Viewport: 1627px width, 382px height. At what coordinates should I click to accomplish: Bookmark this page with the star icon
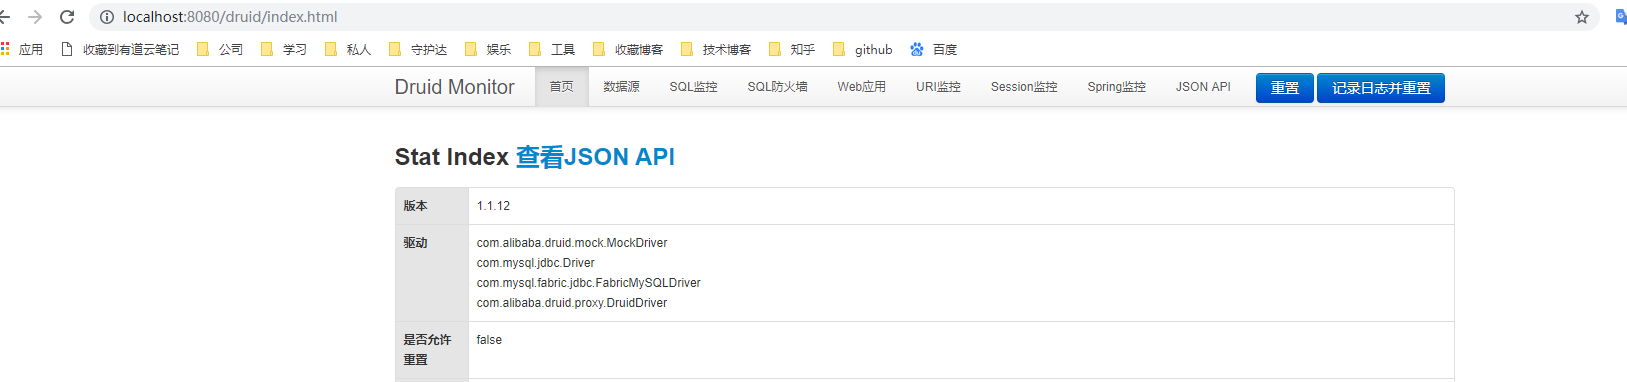[x=1582, y=17]
